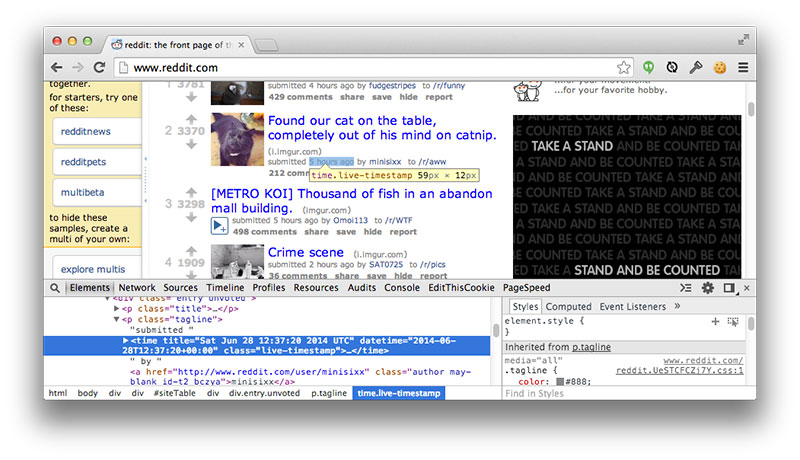The width and height of the screenshot is (800, 460).
Task: Expand the METRO KOI media play button
Action: coord(219,225)
